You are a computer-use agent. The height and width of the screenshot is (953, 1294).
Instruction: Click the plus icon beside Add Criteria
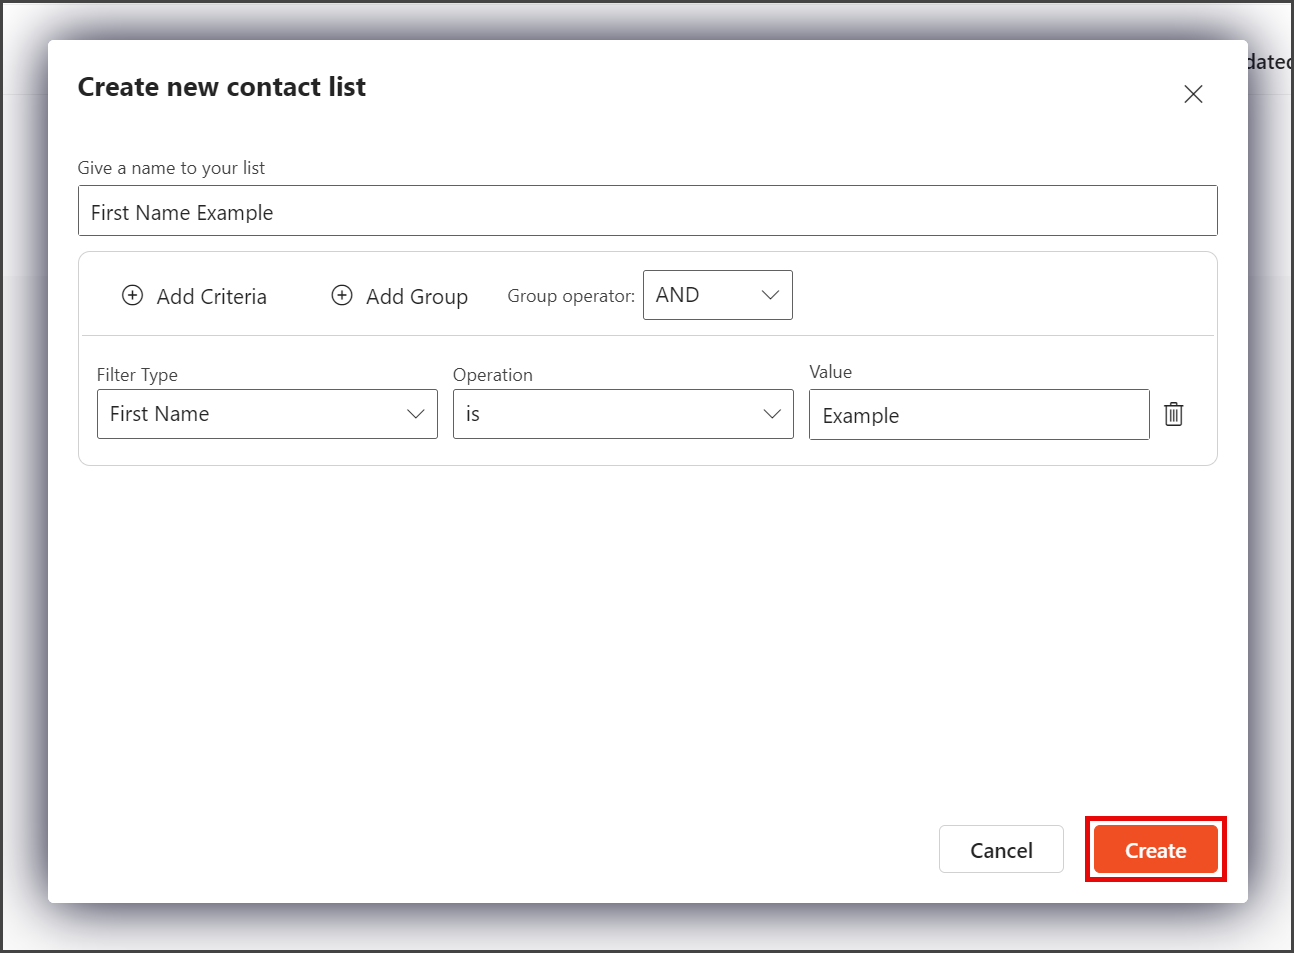tap(132, 295)
